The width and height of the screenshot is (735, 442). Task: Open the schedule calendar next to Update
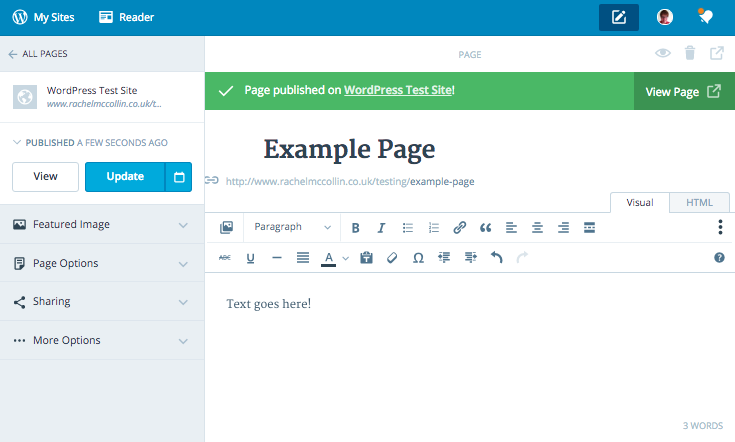pyautogui.click(x=179, y=177)
